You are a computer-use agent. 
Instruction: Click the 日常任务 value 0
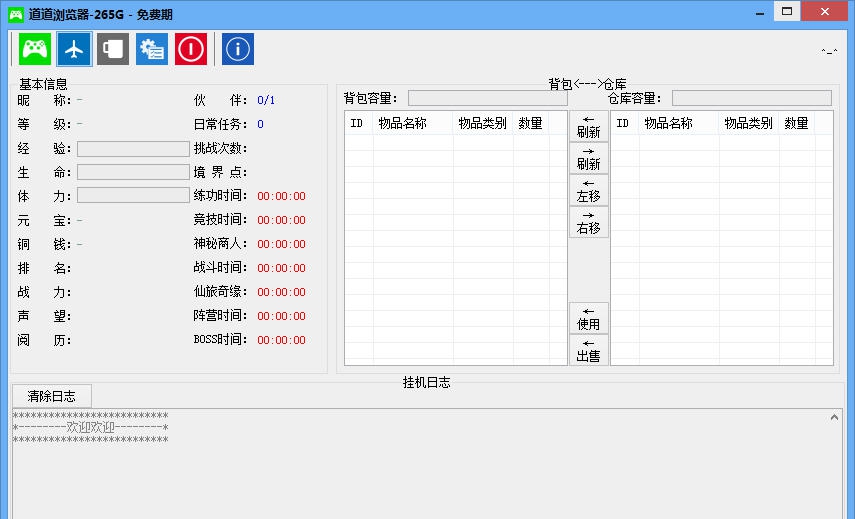(x=261, y=124)
